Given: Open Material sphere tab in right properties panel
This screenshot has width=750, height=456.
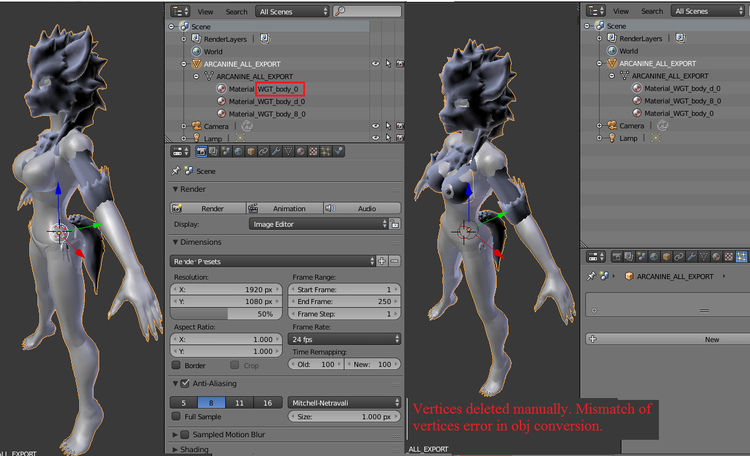Looking at the screenshot, I should tap(716, 257).
